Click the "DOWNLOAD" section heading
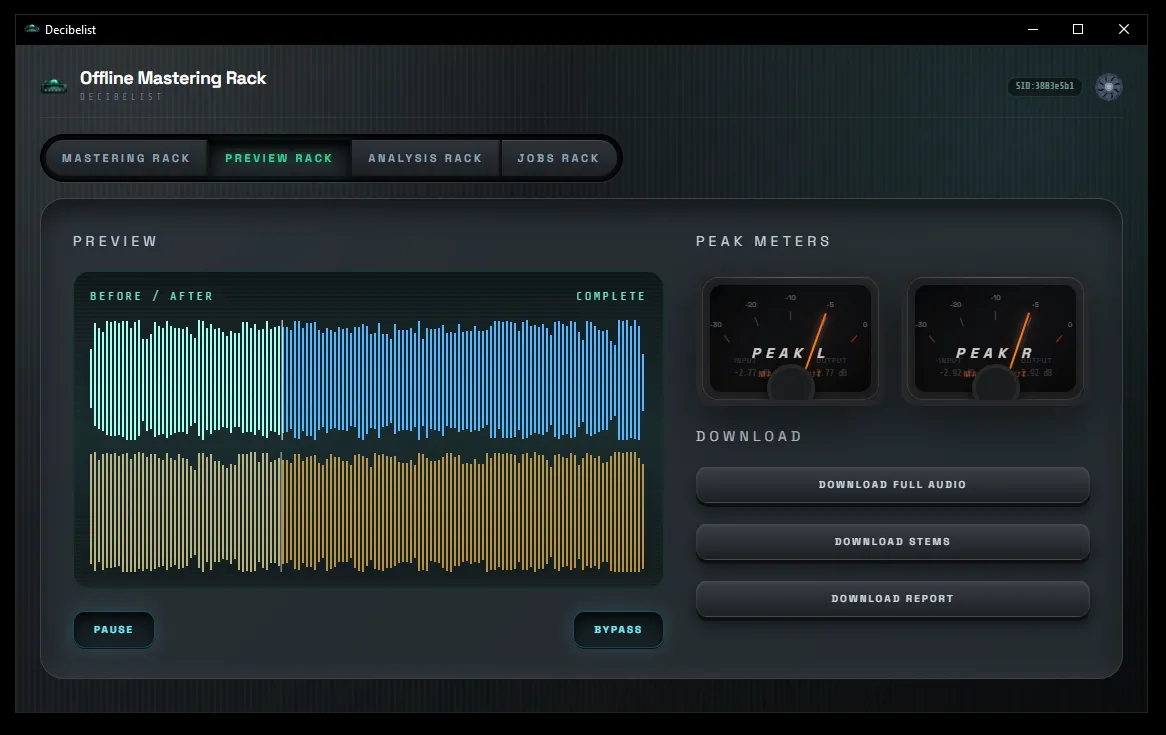Image resolution: width=1166 pixels, height=735 pixels. [x=749, y=437]
